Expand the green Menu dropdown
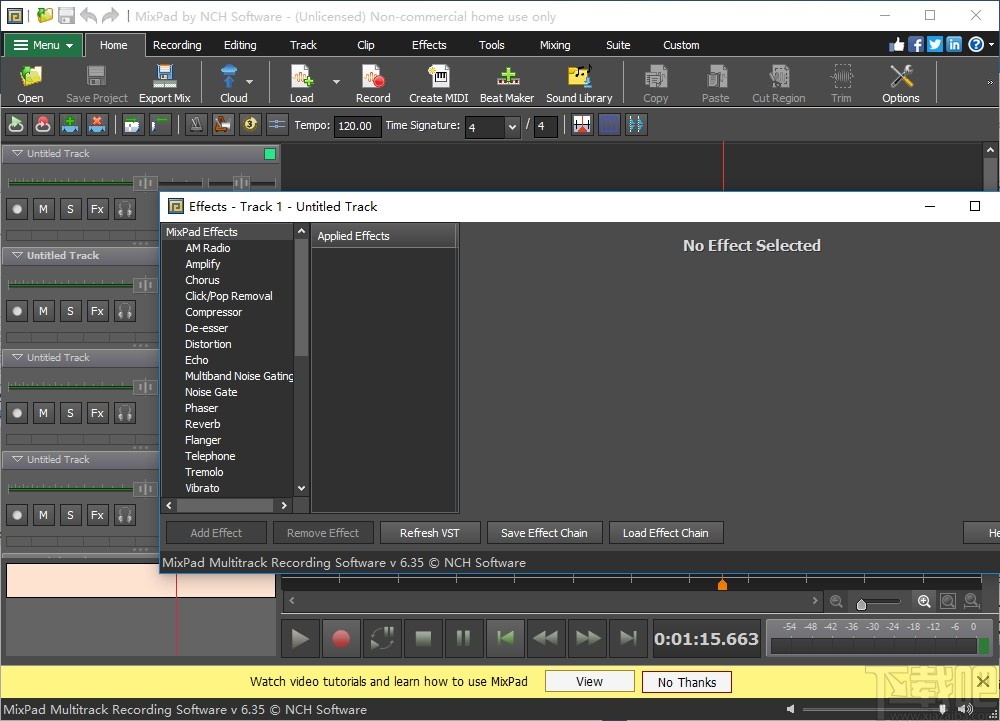This screenshot has width=1000, height=721. [44, 45]
